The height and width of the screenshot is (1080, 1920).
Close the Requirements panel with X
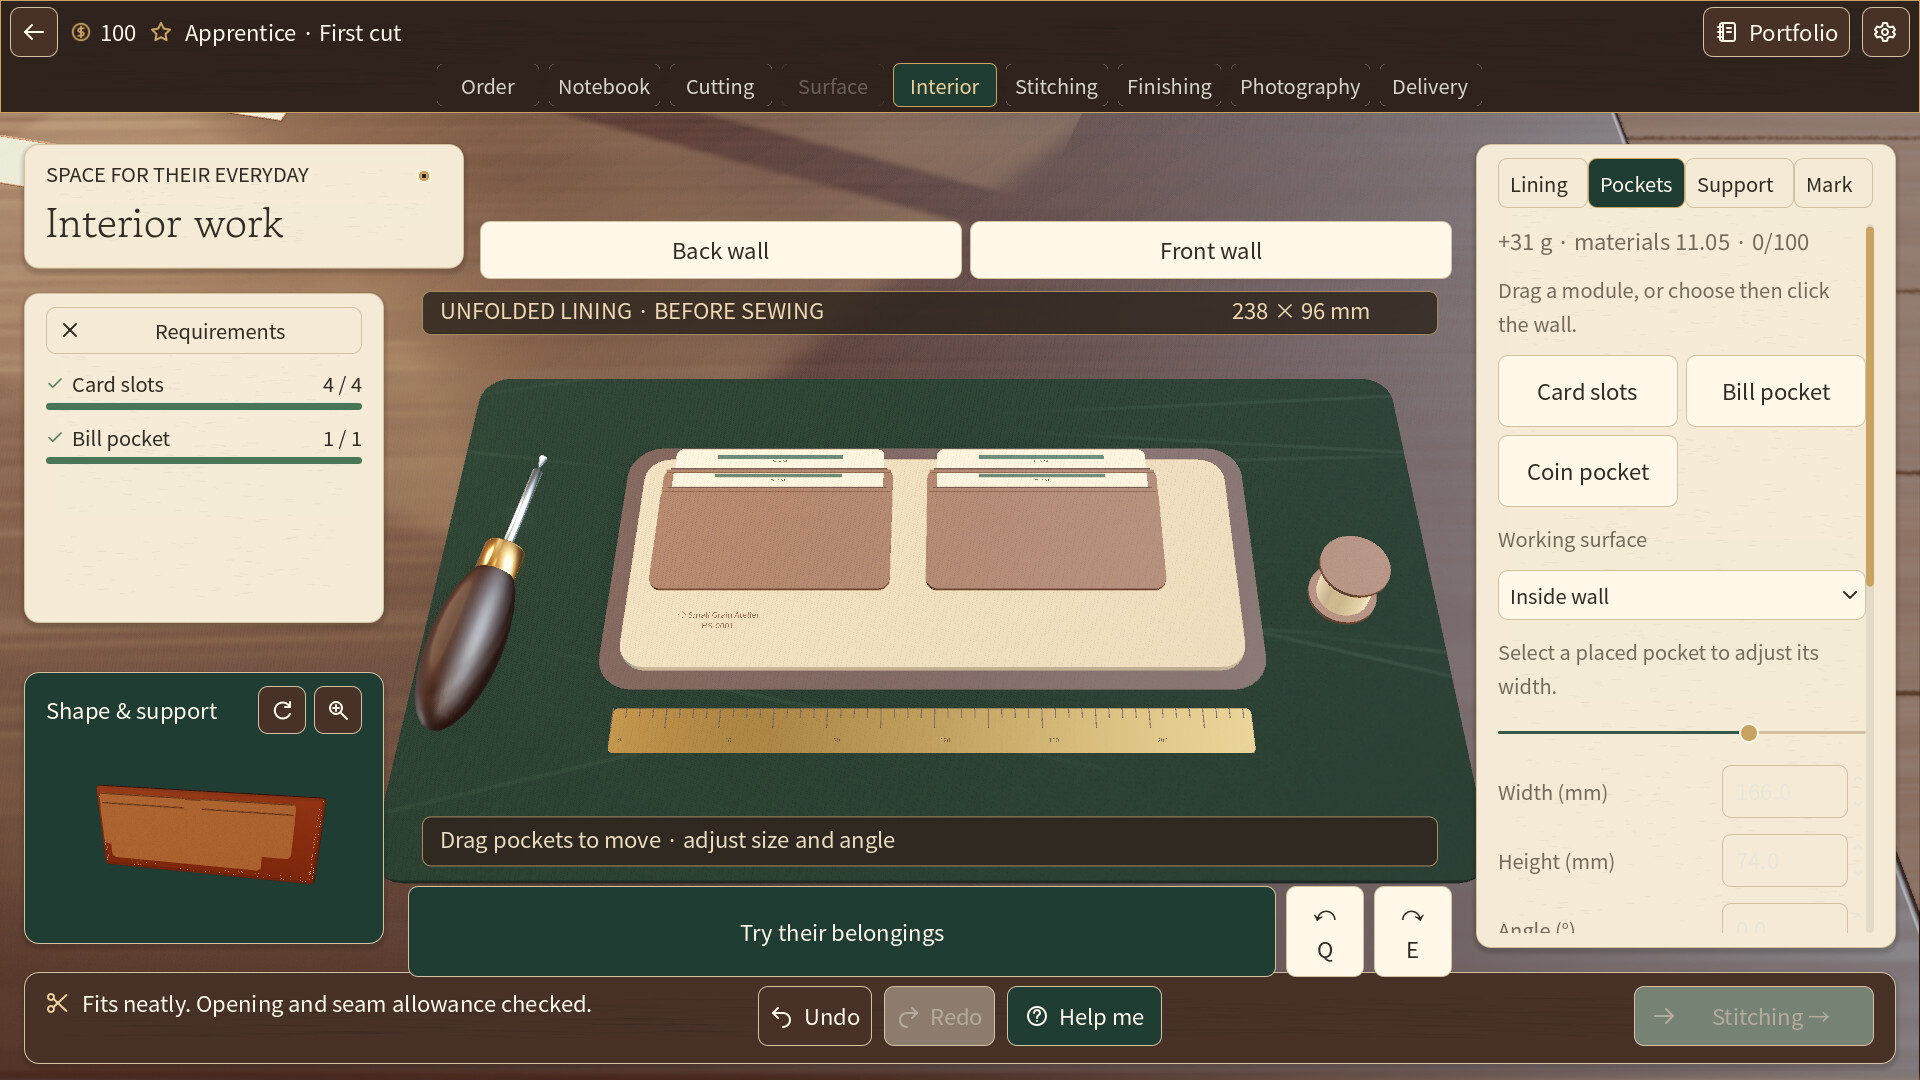tap(70, 330)
